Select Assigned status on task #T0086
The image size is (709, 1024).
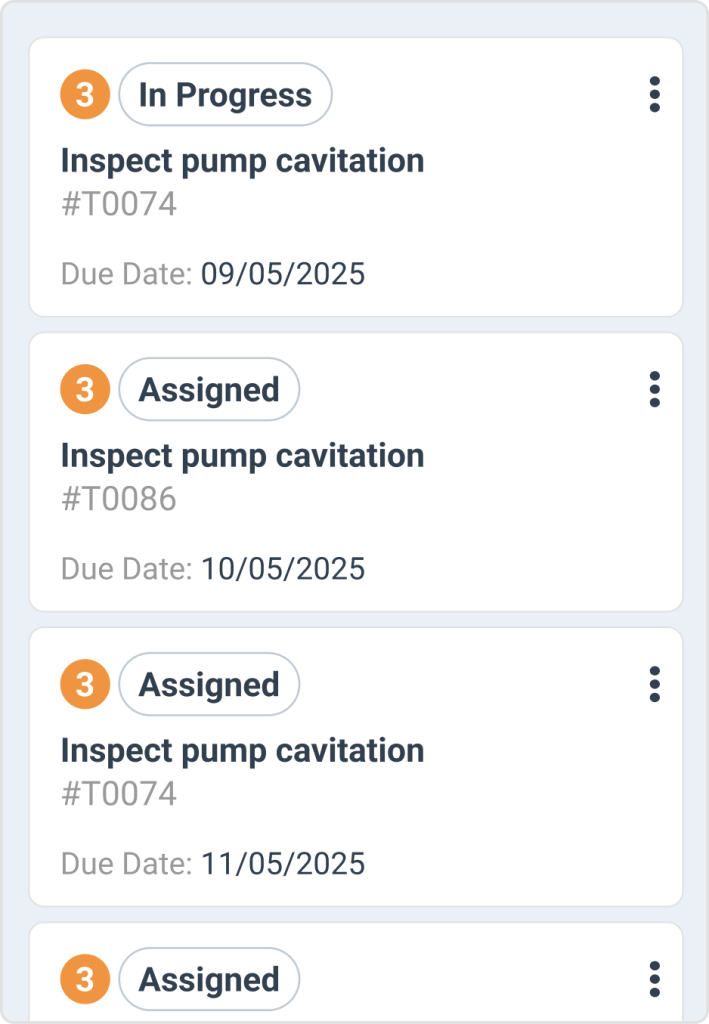pos(208,389)
